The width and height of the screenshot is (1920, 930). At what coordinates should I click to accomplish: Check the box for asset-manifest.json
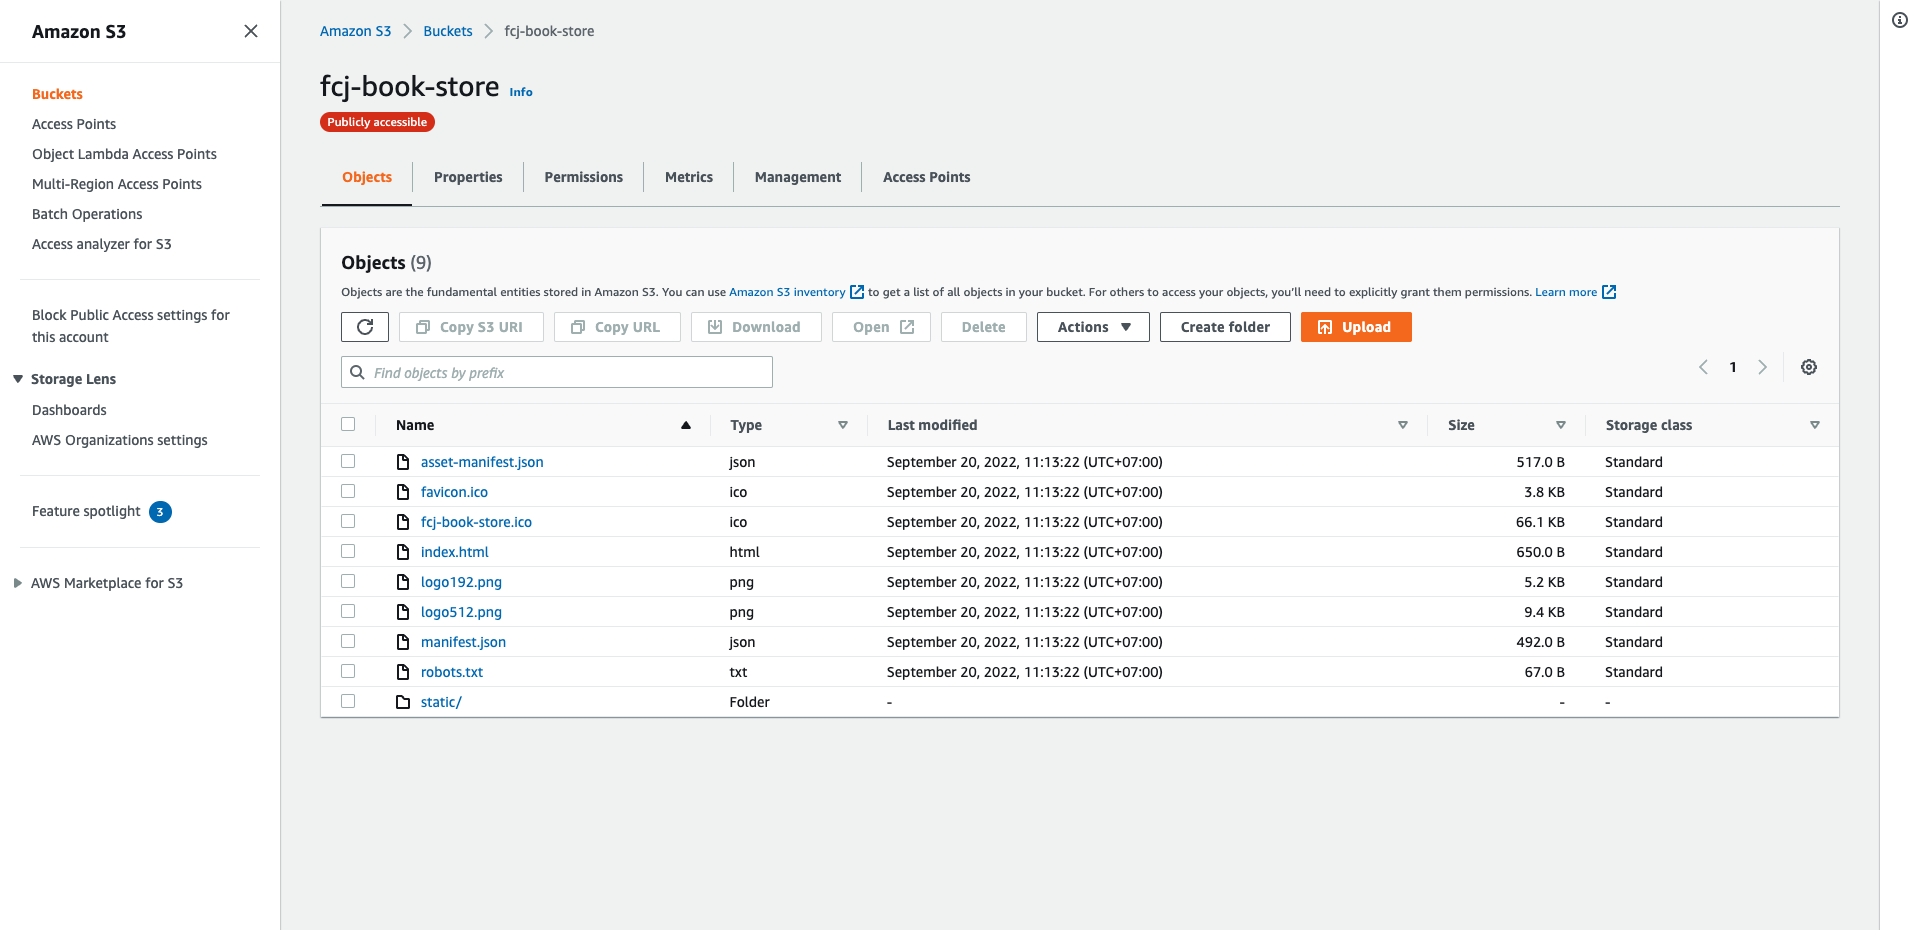click(x=348, y=461)
